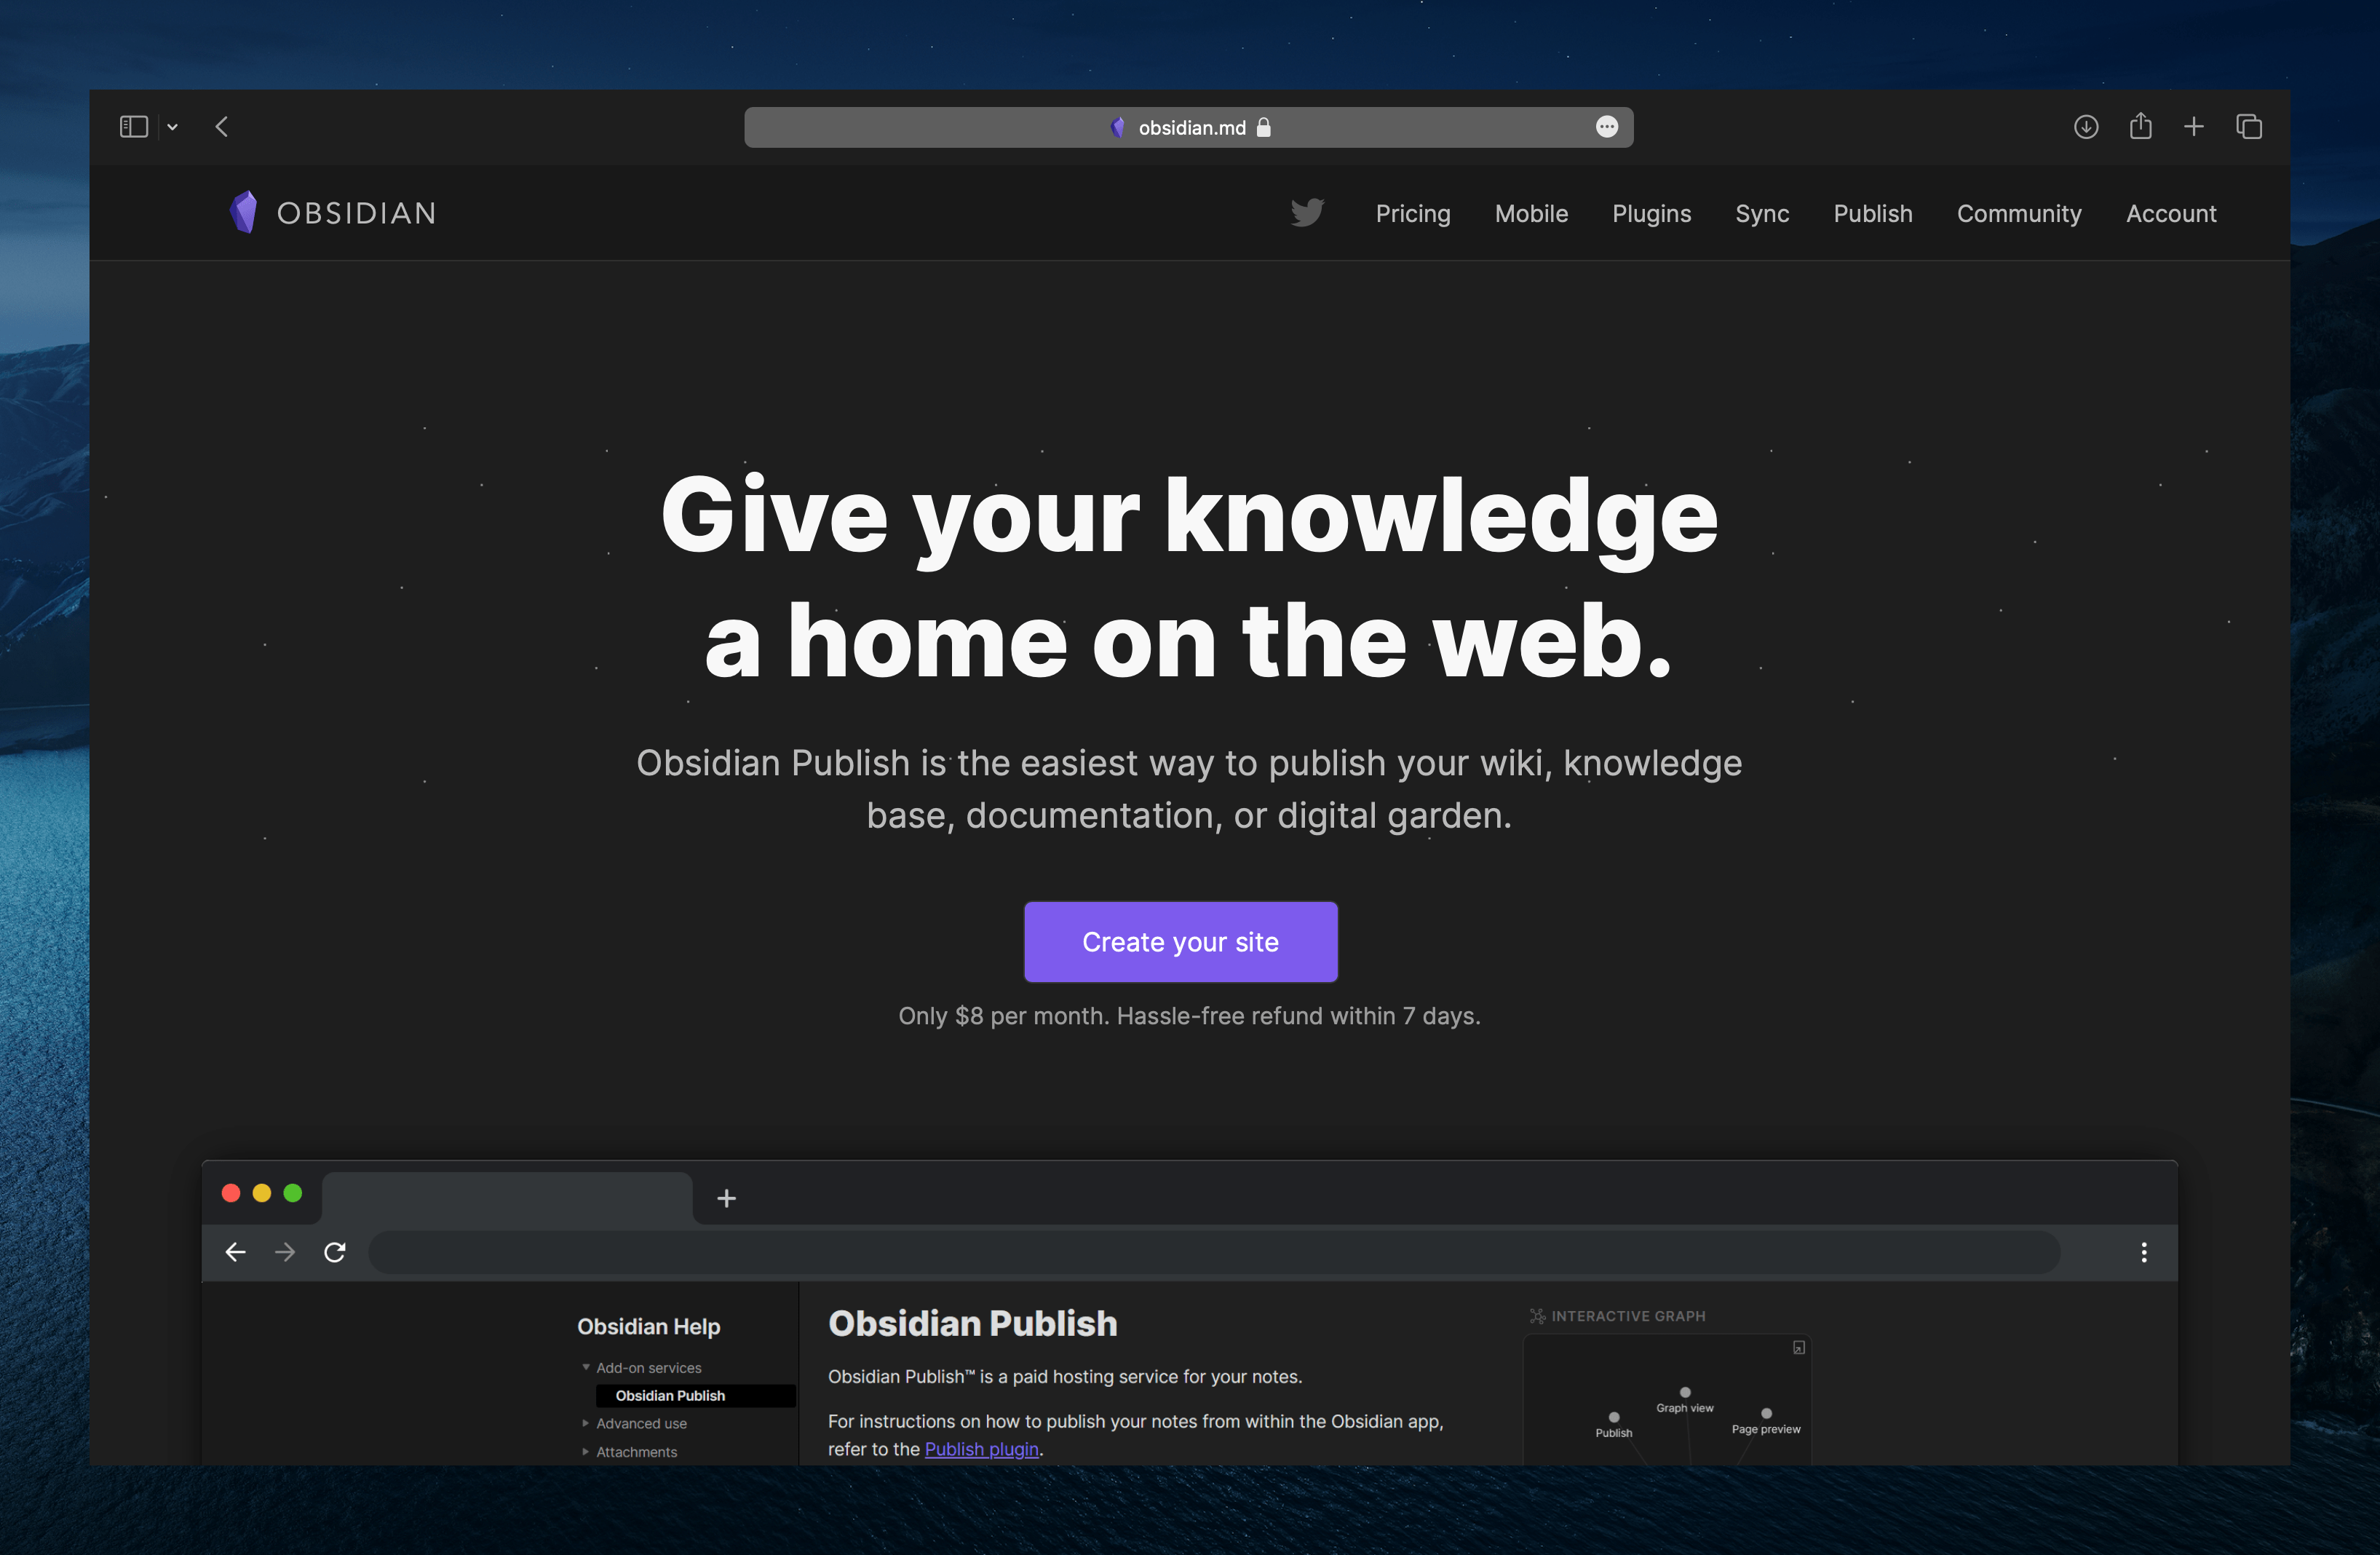Viewport: 2380px width, 1555px height.
Task: Click the new tab plus in the demo browser
Action: pyautogui.click(x=726, y=1197)
